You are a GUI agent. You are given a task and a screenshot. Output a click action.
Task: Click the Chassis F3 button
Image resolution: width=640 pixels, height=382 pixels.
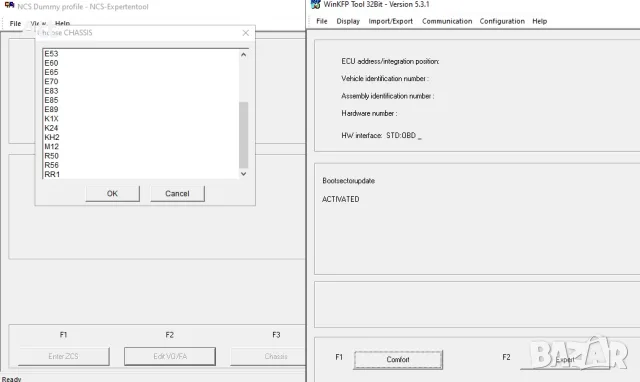click(x=268, y=356)
